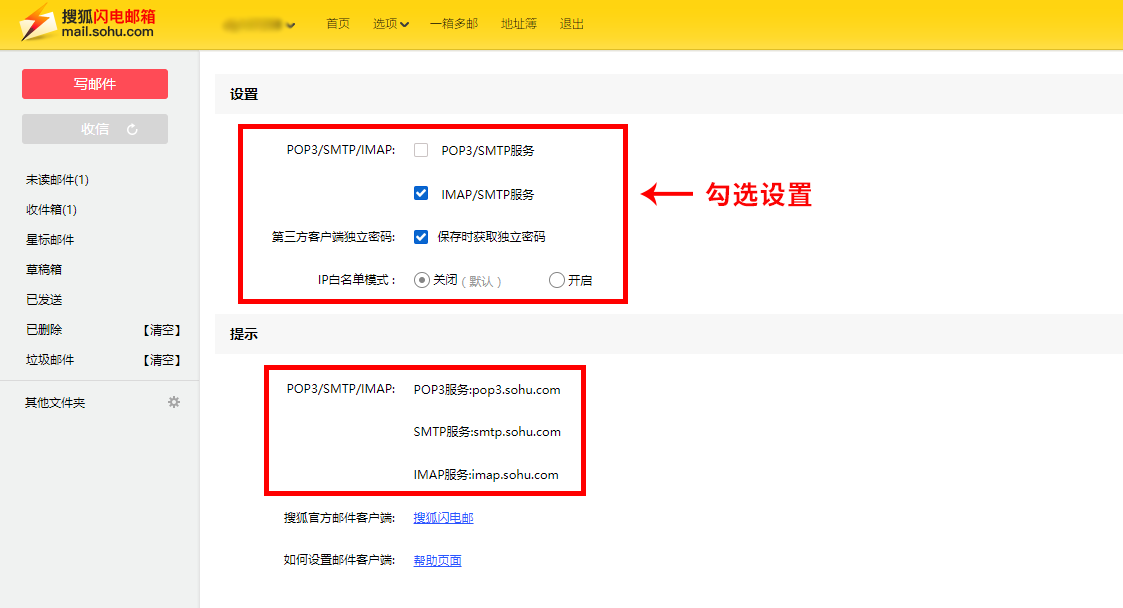Click the IMAP服务:imap.sohu.com text

point(486,475)
